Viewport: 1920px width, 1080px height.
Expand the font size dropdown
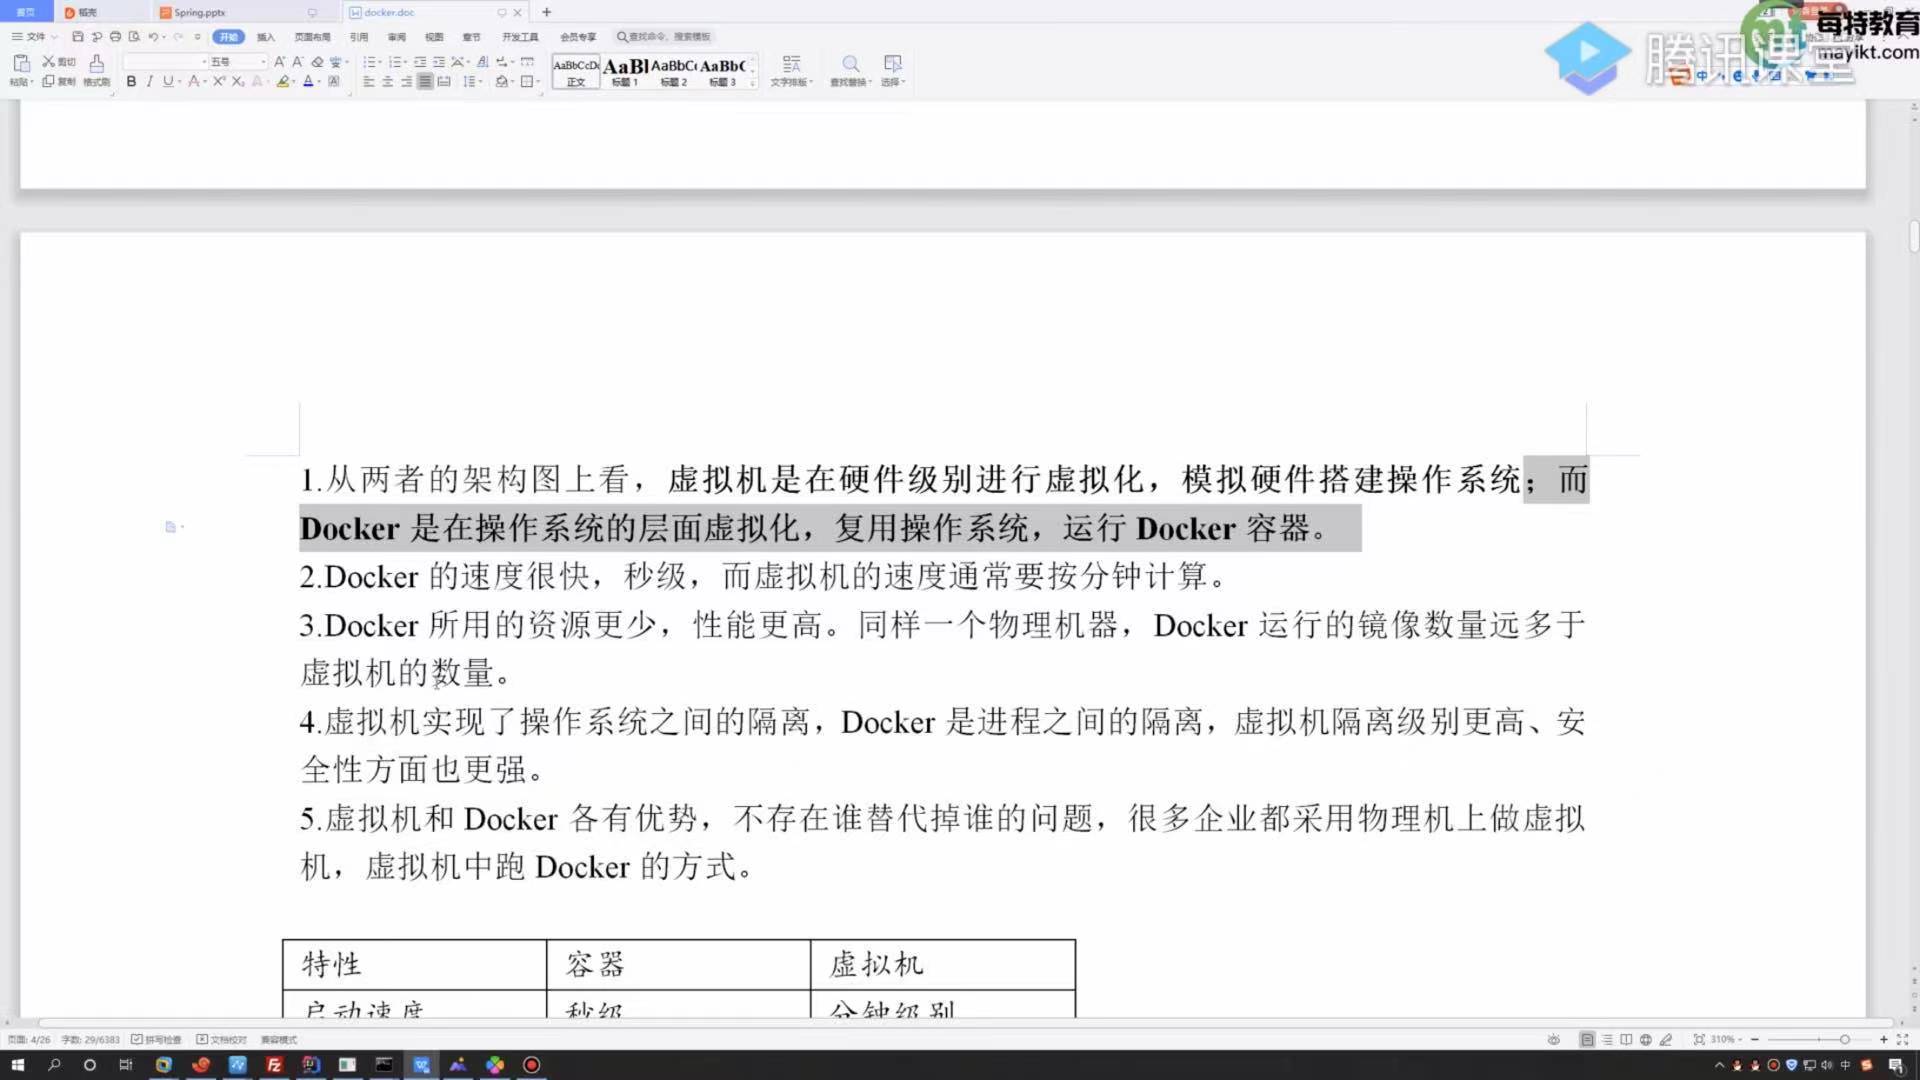264,62
